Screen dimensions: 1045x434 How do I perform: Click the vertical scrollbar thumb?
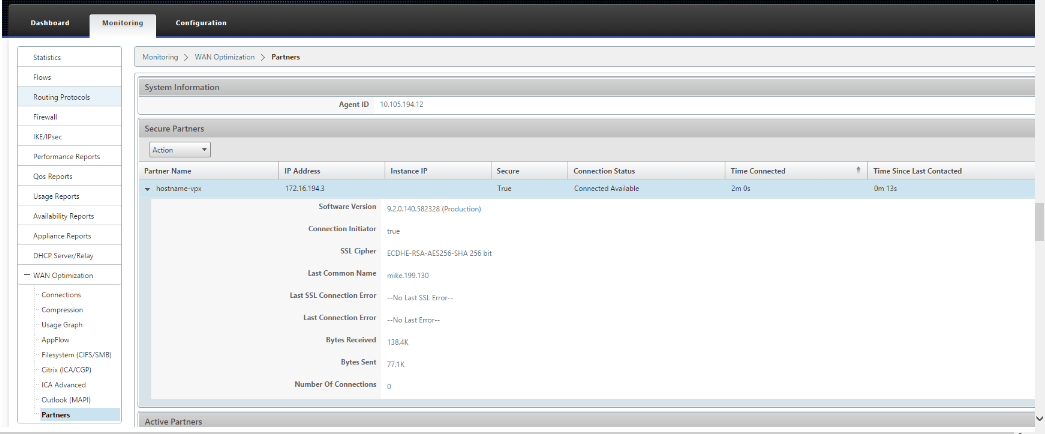tap(1040, 222)
